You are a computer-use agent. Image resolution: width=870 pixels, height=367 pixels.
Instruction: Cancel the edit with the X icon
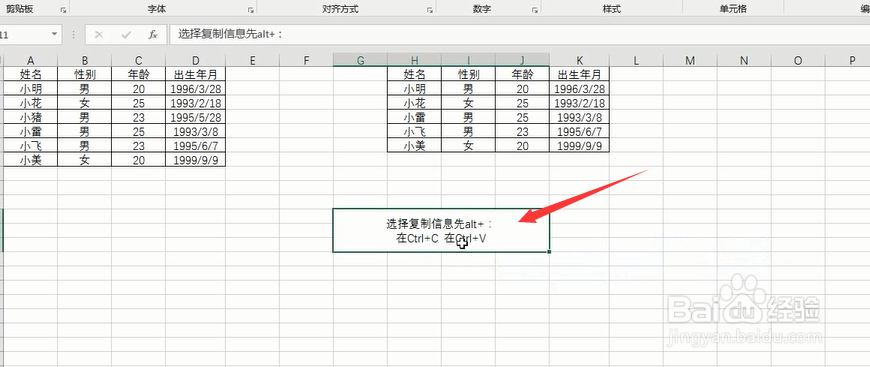click(x=99, y=34)
